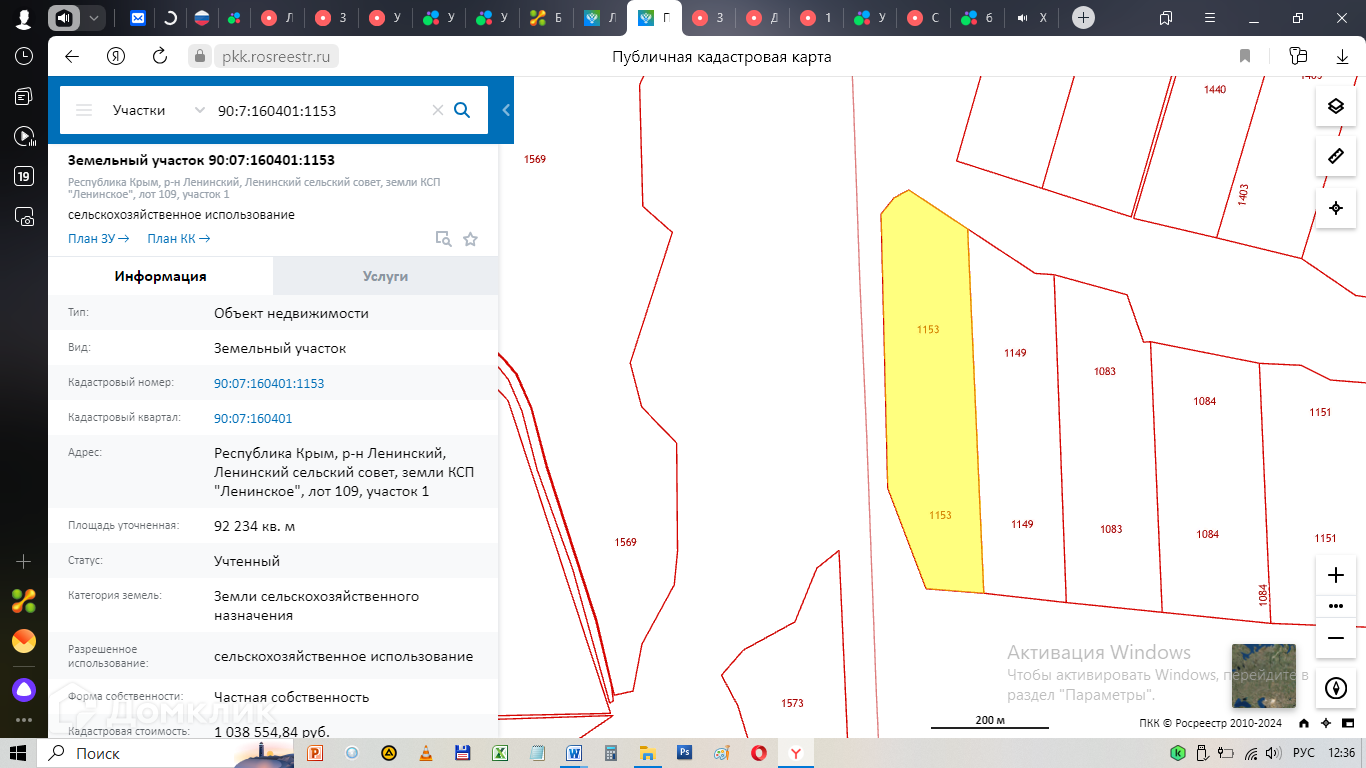Open the План КК link
This screenshot has width=1366, height=768.
(179, 239)
